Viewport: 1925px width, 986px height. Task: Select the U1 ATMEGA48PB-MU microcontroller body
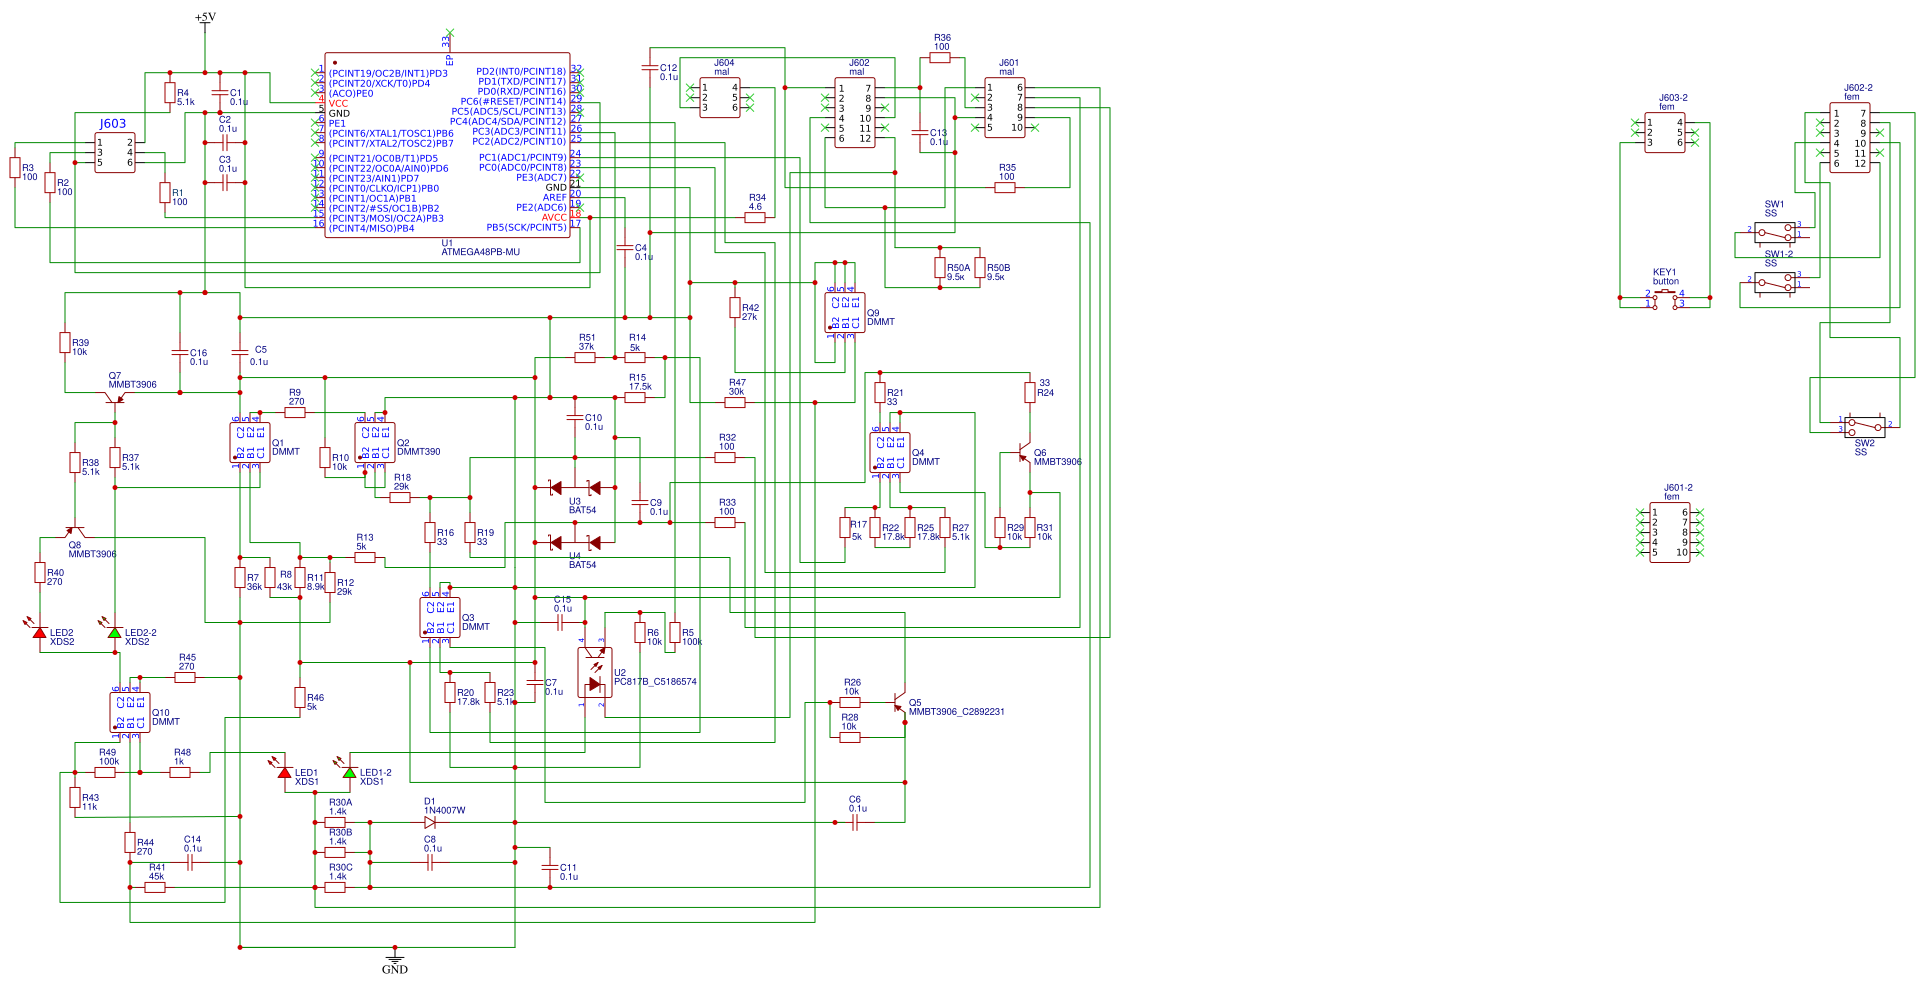pyautogui.click(x=447, y=145)
